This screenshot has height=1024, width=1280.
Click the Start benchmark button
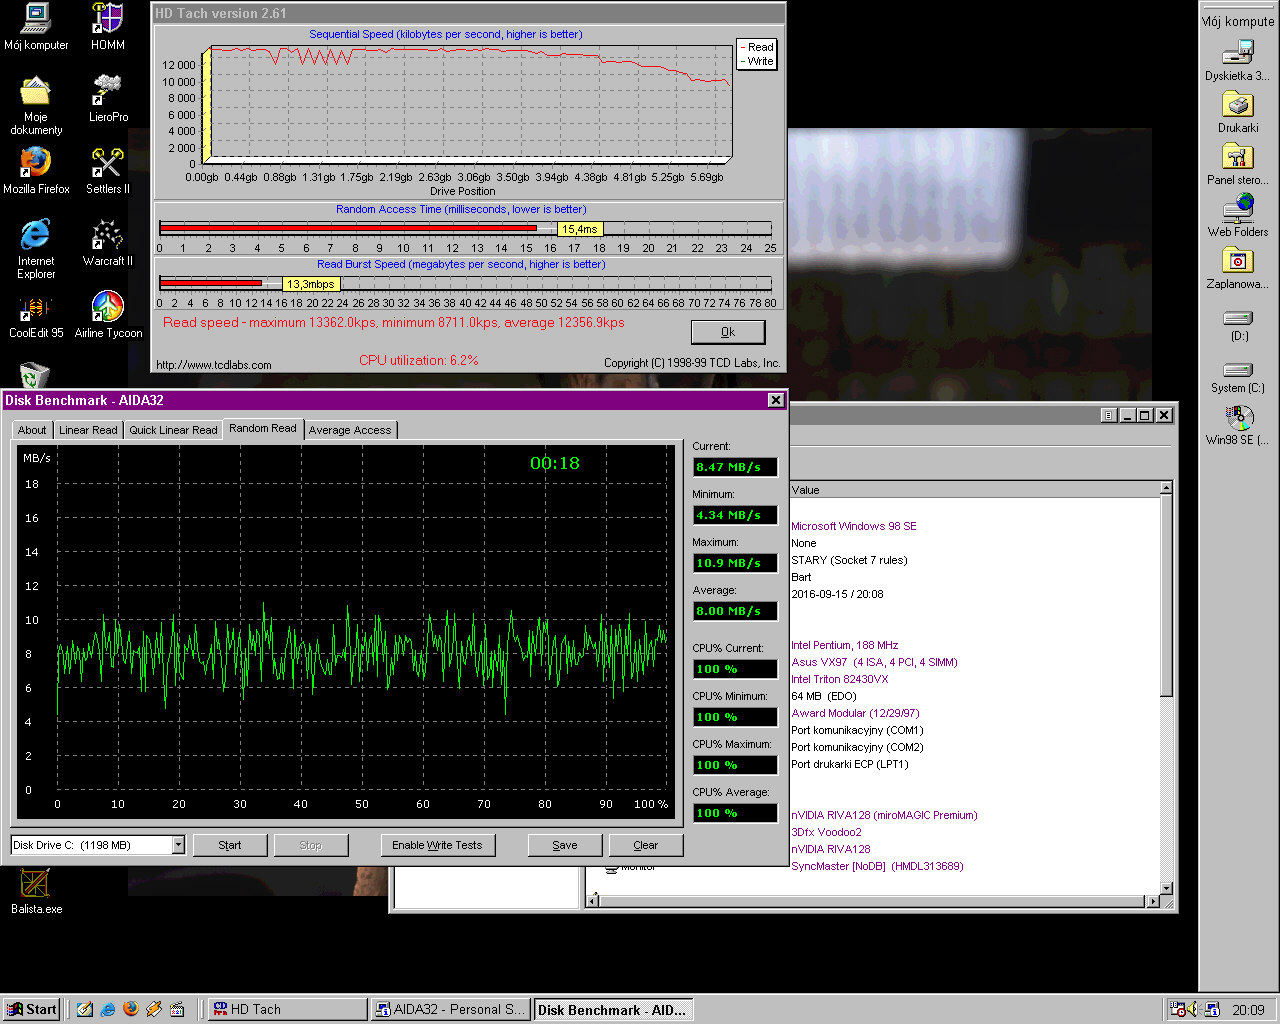pyautogui.click(x=230, y=845)
